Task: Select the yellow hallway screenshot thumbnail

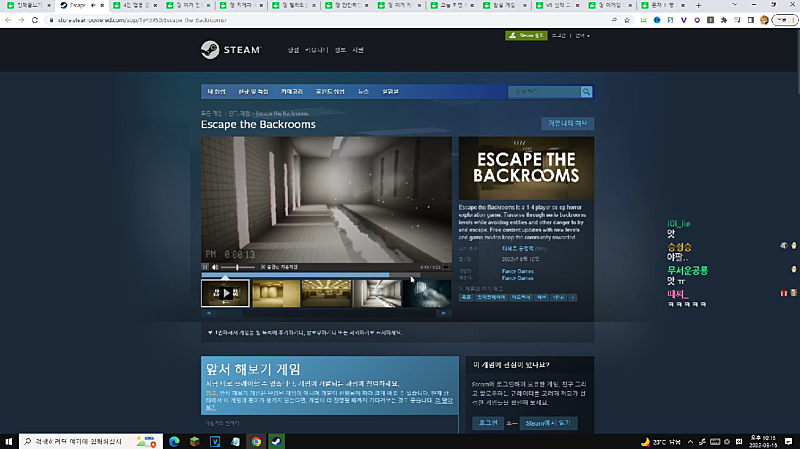Action: [x=276, y=293]
